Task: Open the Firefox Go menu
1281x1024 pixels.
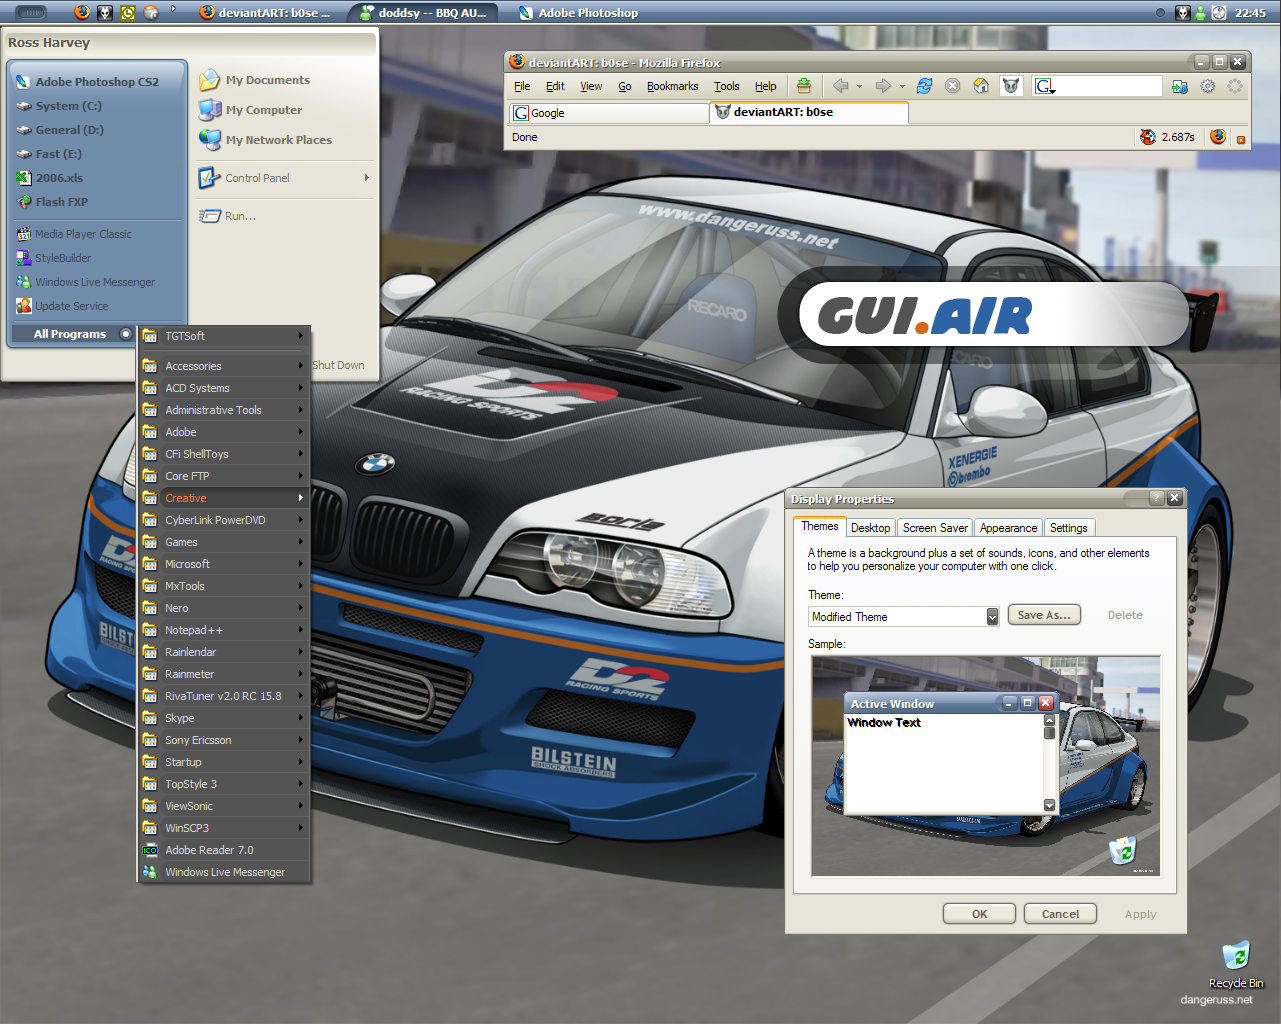Action: coord(624,86)
